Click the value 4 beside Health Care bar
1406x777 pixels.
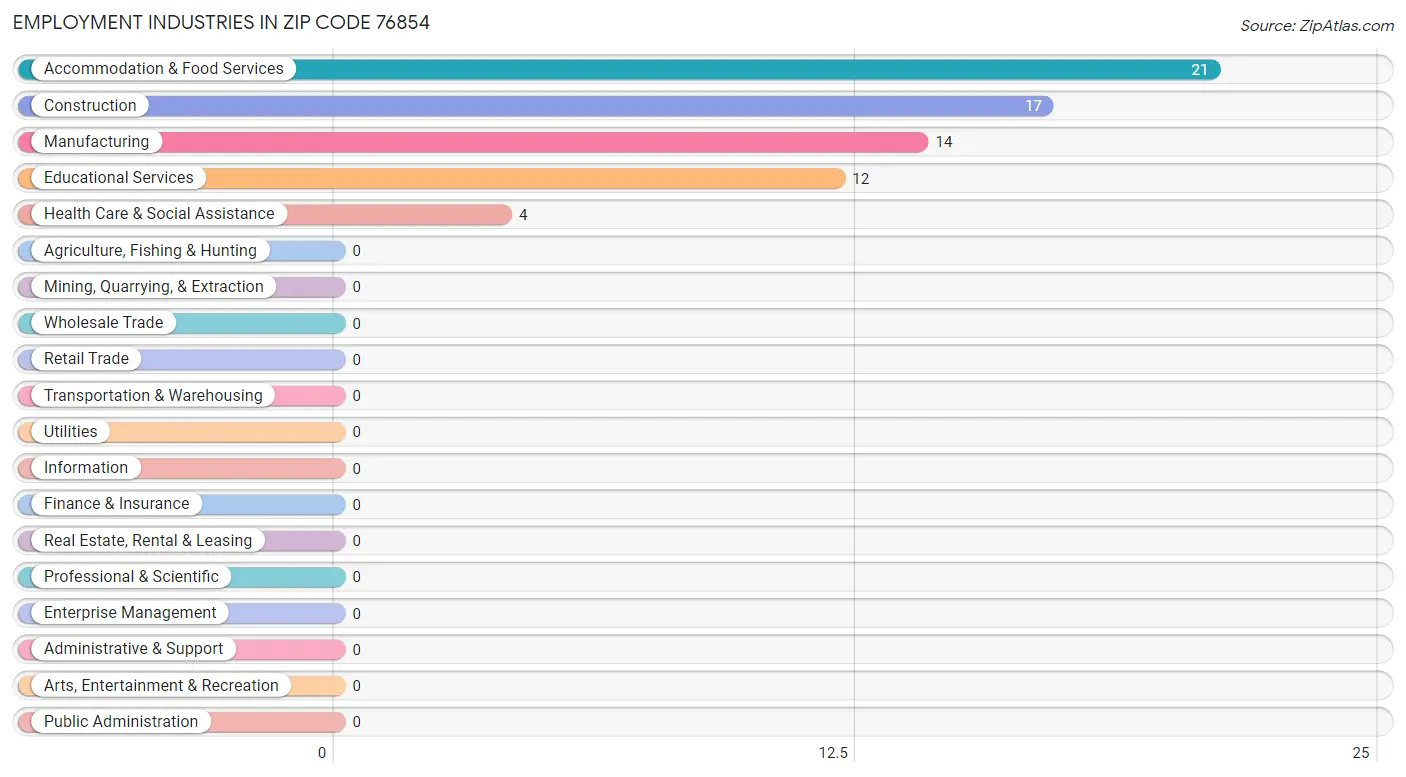coord(523,215)
